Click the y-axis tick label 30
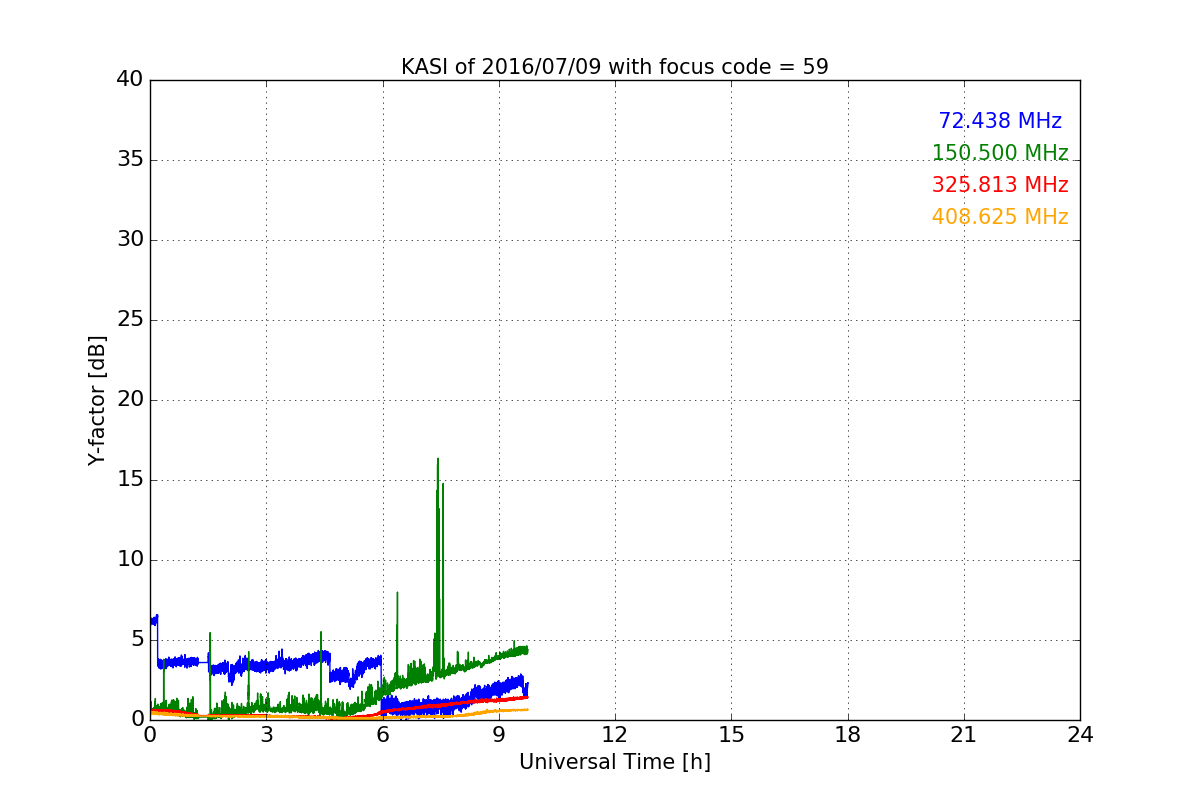The width and height of the screenshot is (1200, 800). [130, 240]
